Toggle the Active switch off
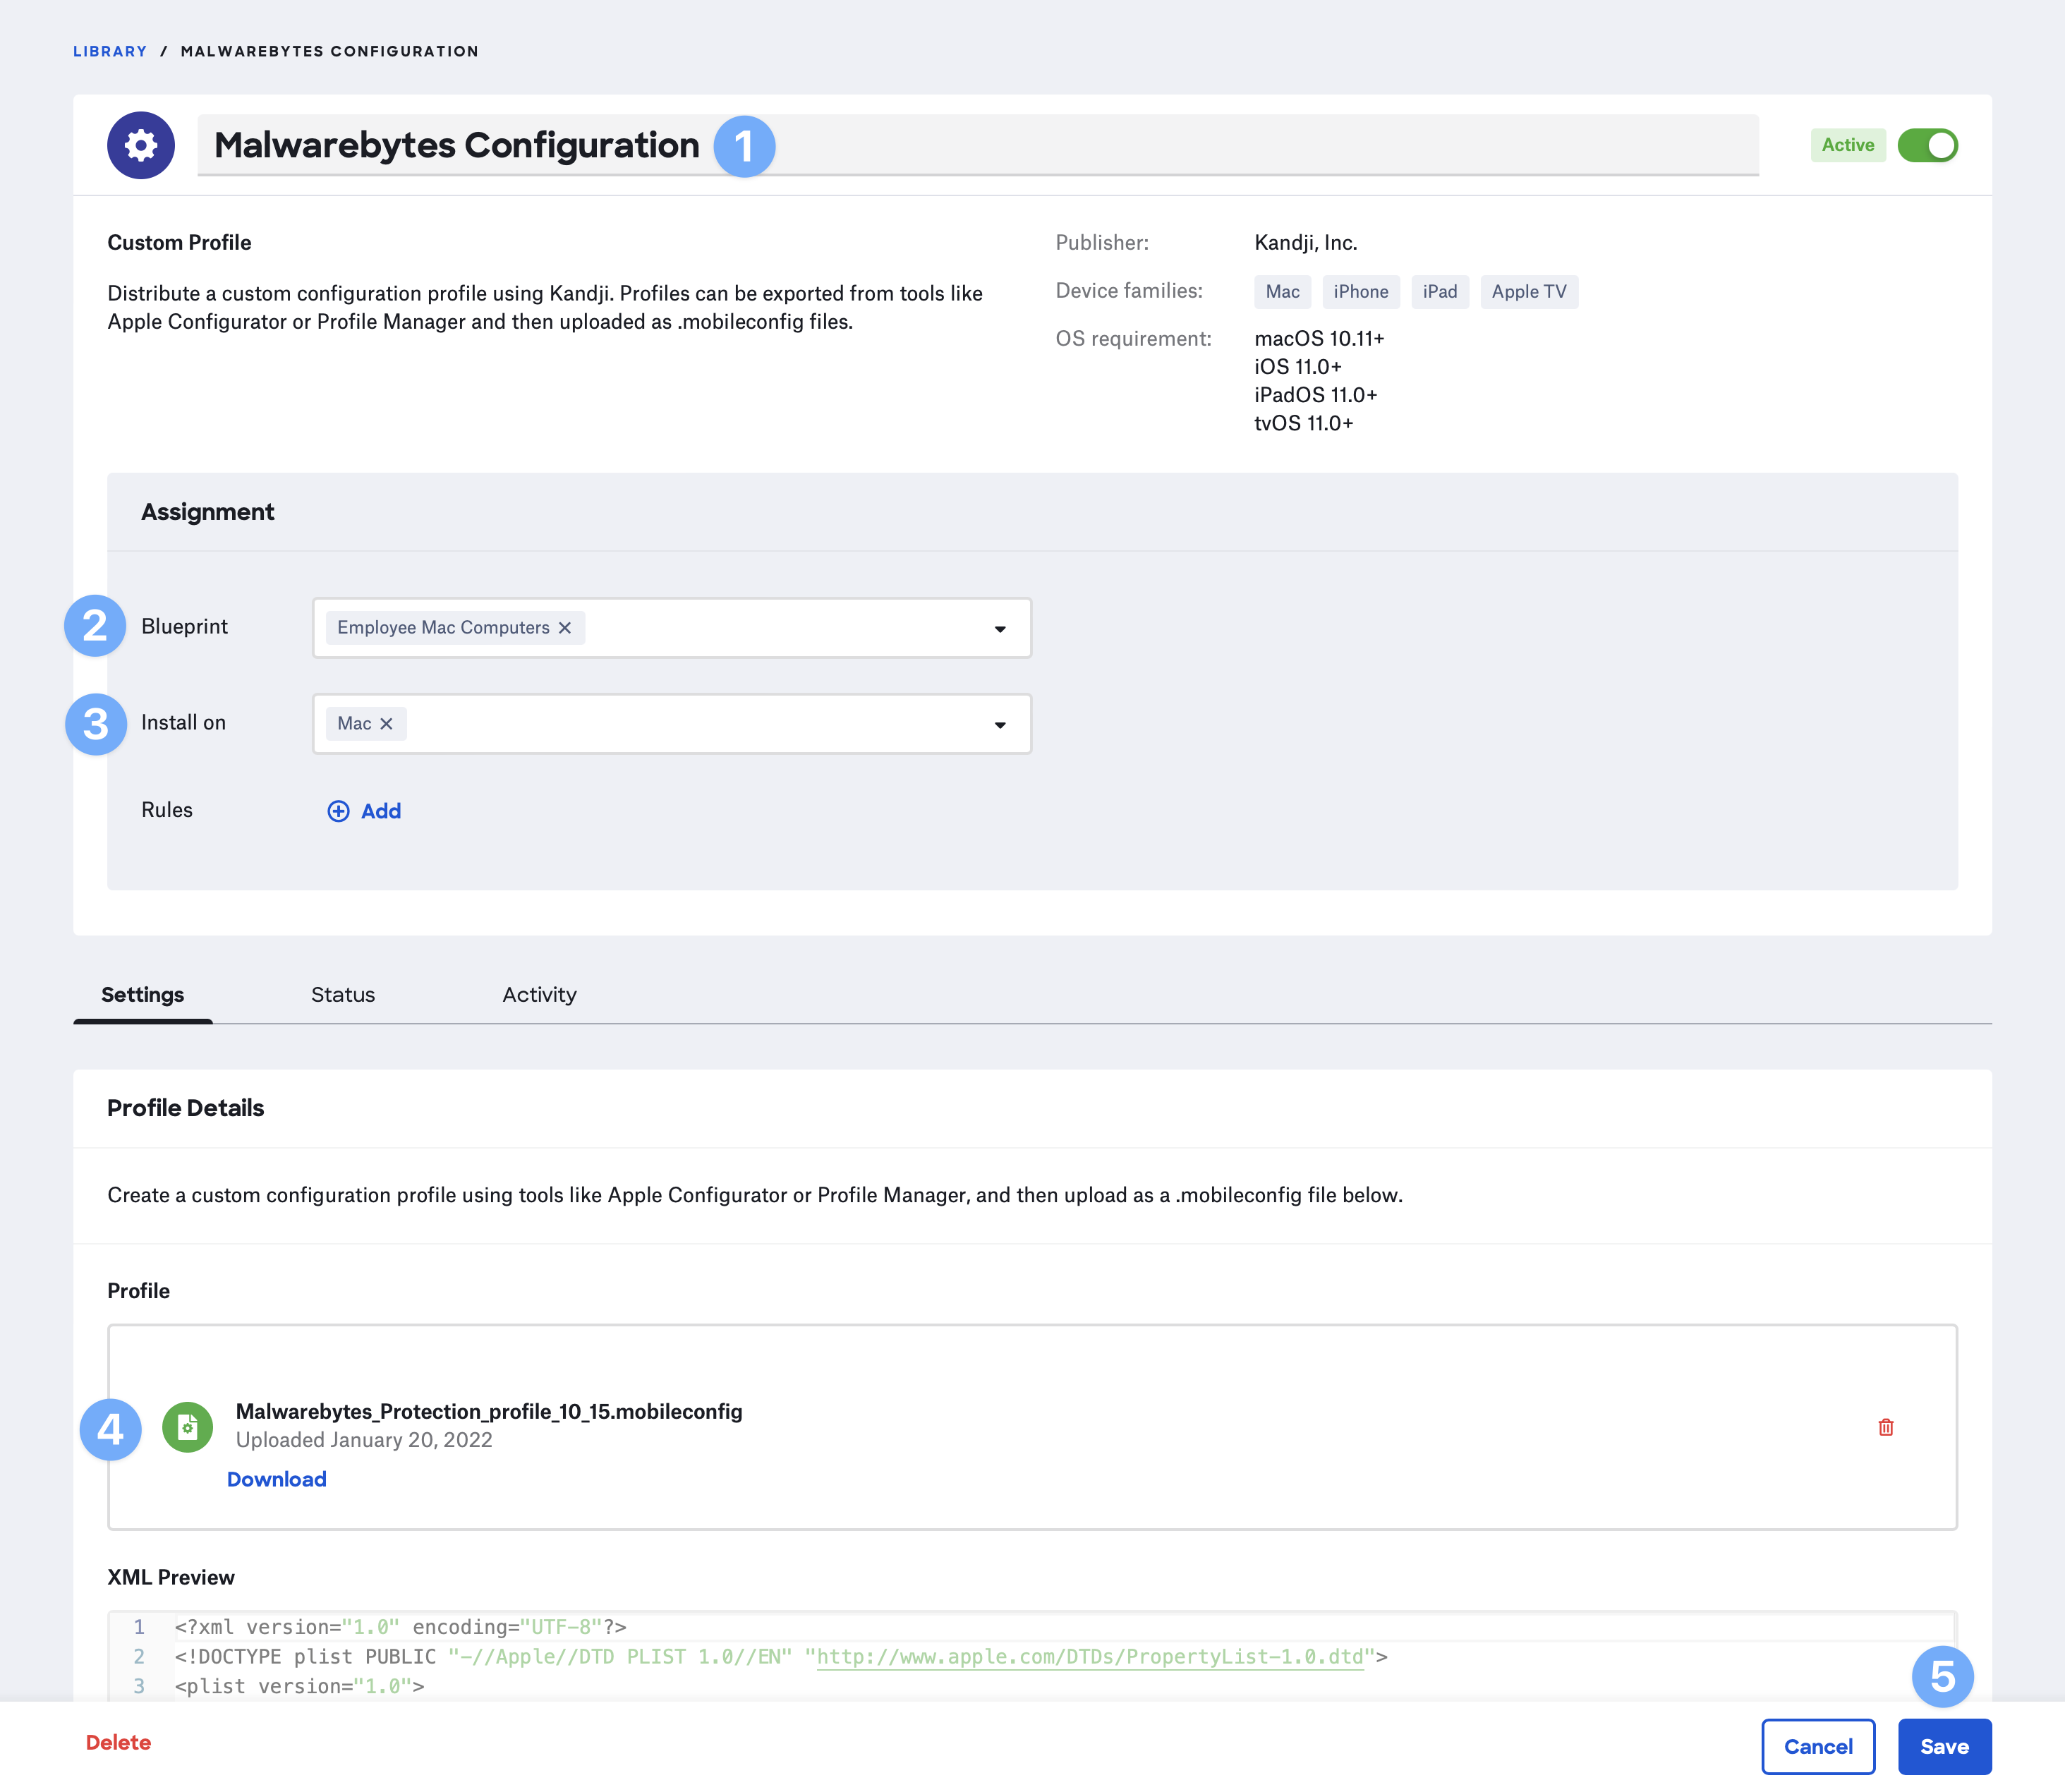 pyautogui.click(x=1927, y=146)
